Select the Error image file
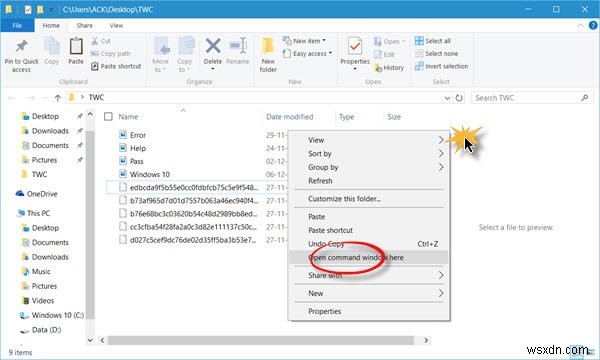This screenshot has height=360, width=600. tap(132, 135)
